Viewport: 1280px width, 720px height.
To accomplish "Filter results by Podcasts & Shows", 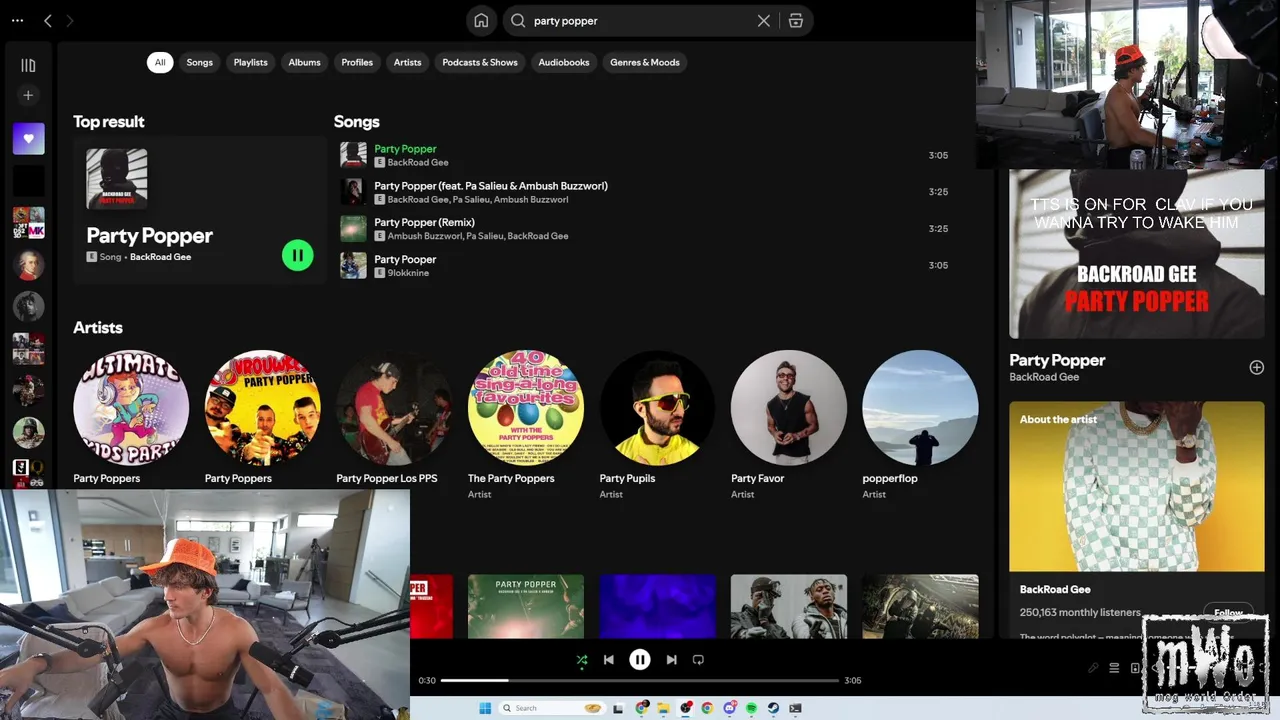I will (480, 62).
